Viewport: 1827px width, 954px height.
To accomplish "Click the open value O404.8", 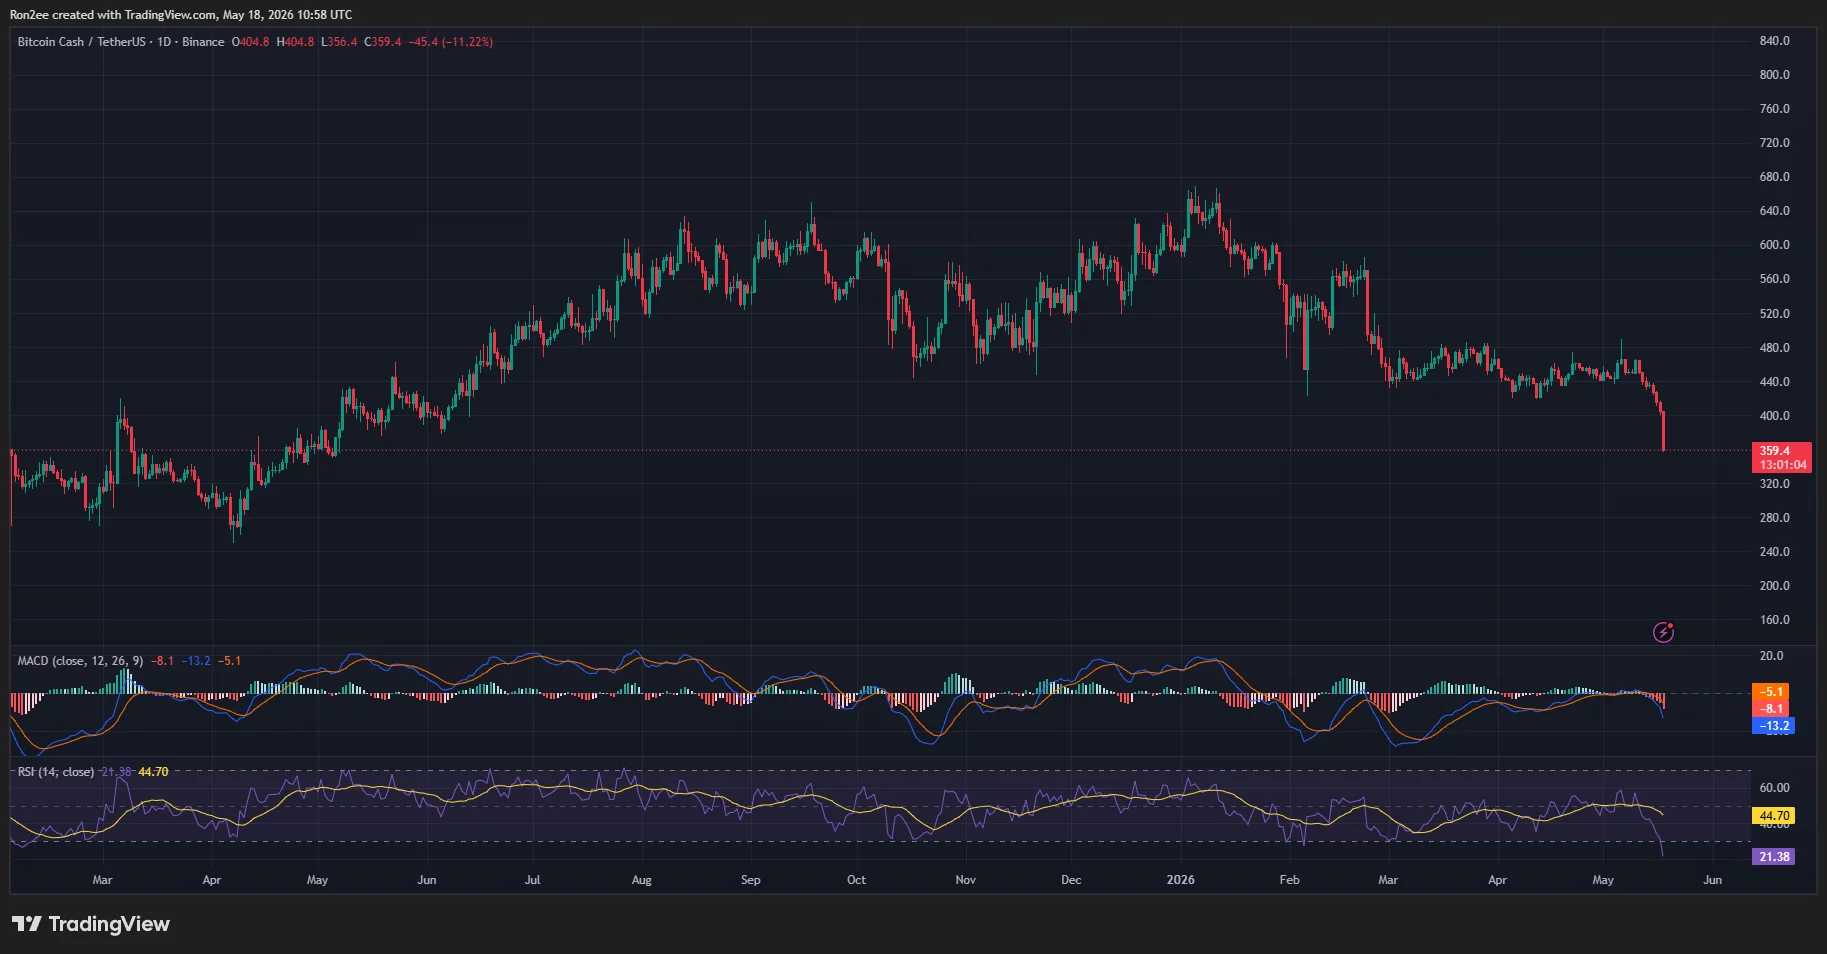I will pos(251,42).
